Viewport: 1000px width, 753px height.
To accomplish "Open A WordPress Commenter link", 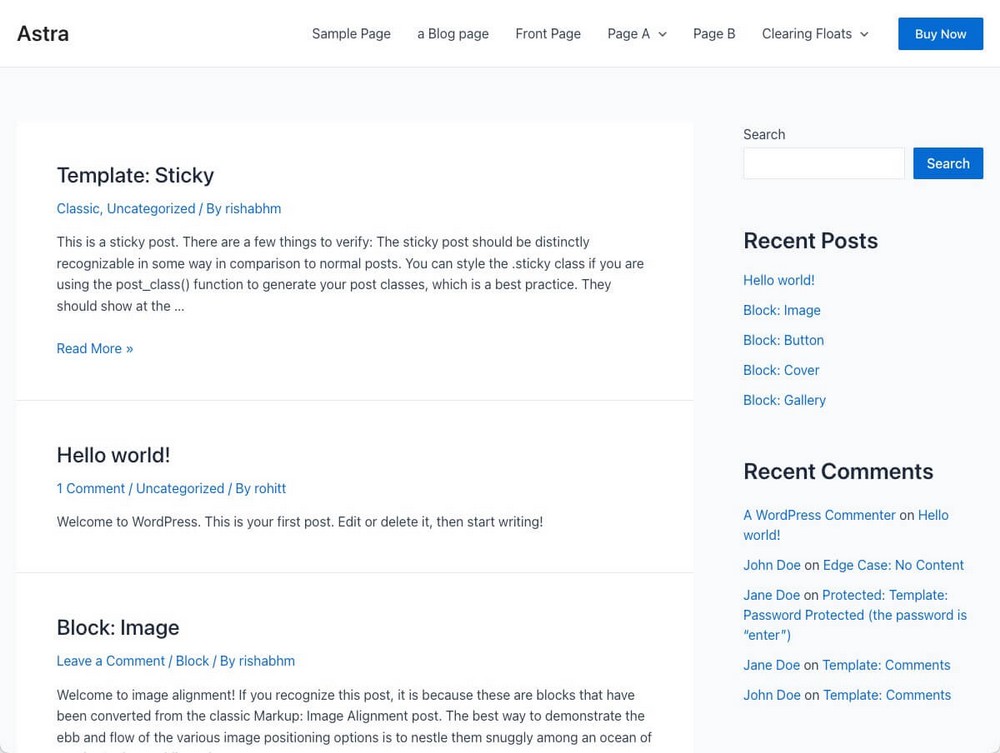I will (820, 515).
